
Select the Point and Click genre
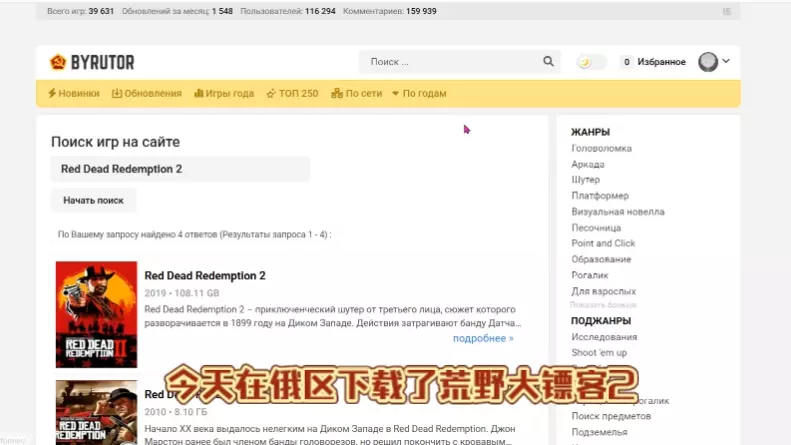(603, 243)
